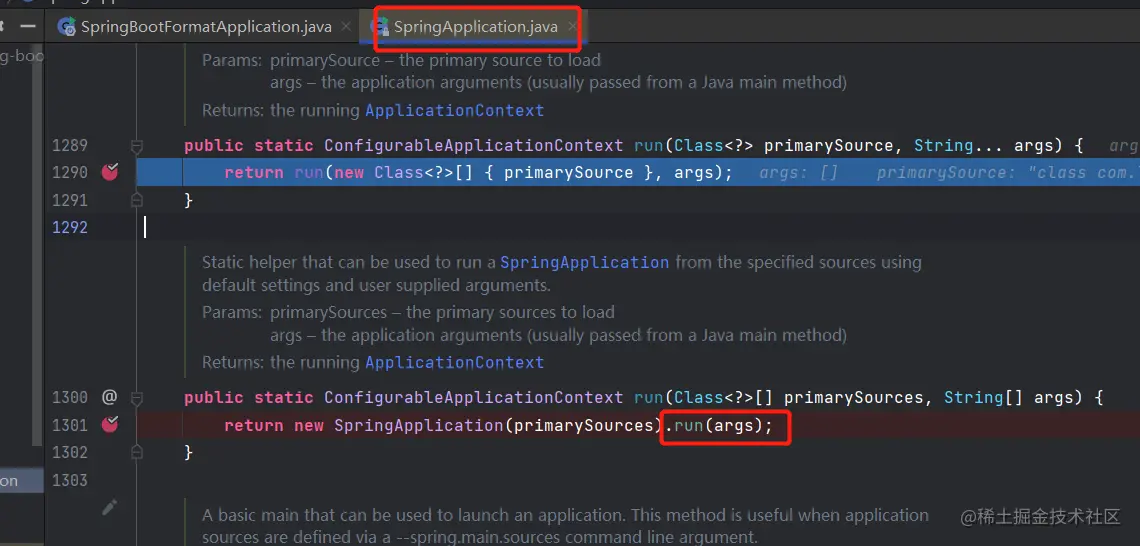This screenshot has width=1140, height=546.
Task: Click the SpringBootFormatApplication.java file type icon
Action: pos(67,27)
